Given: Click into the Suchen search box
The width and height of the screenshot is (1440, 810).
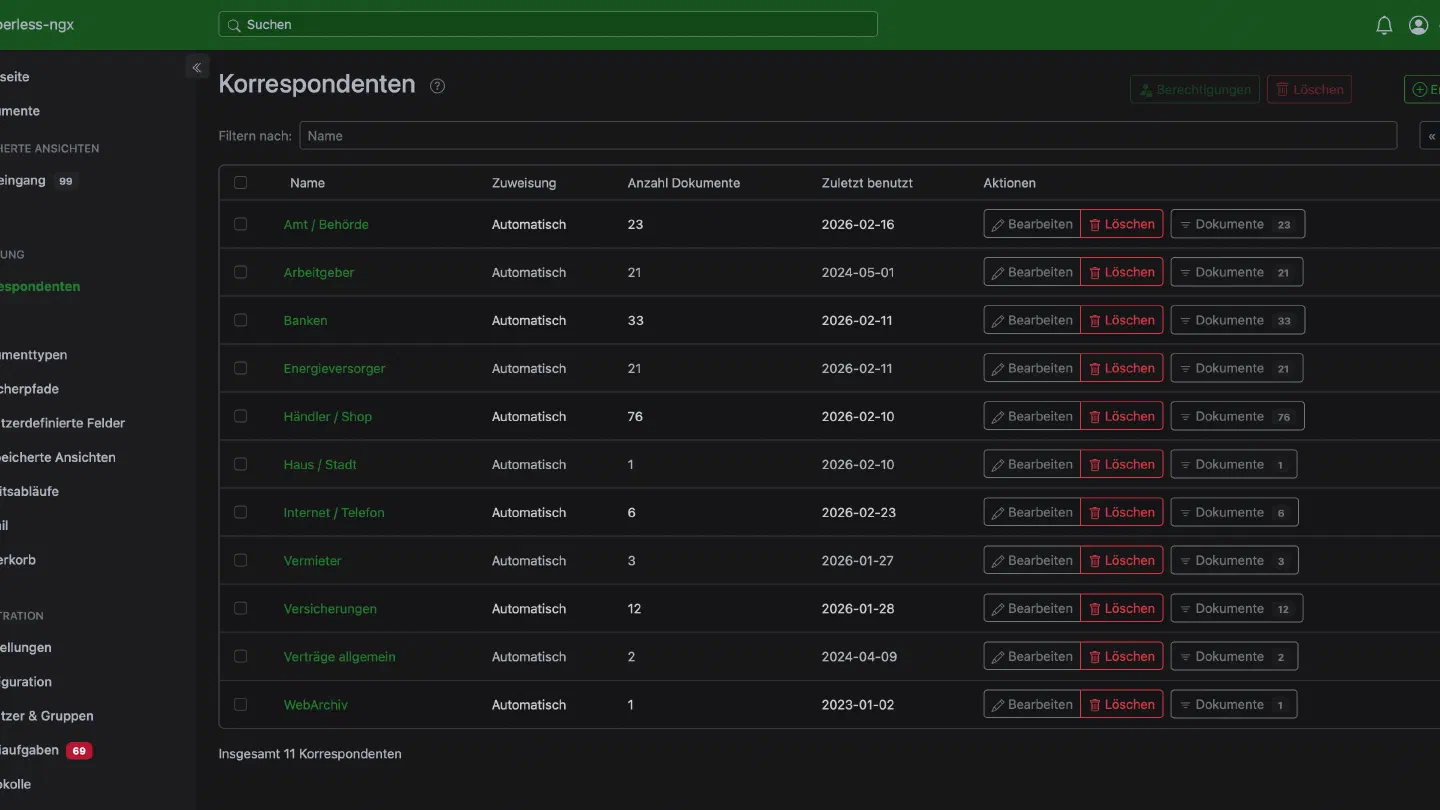Looking at the screenshot, I should click(x=548, y=25).
